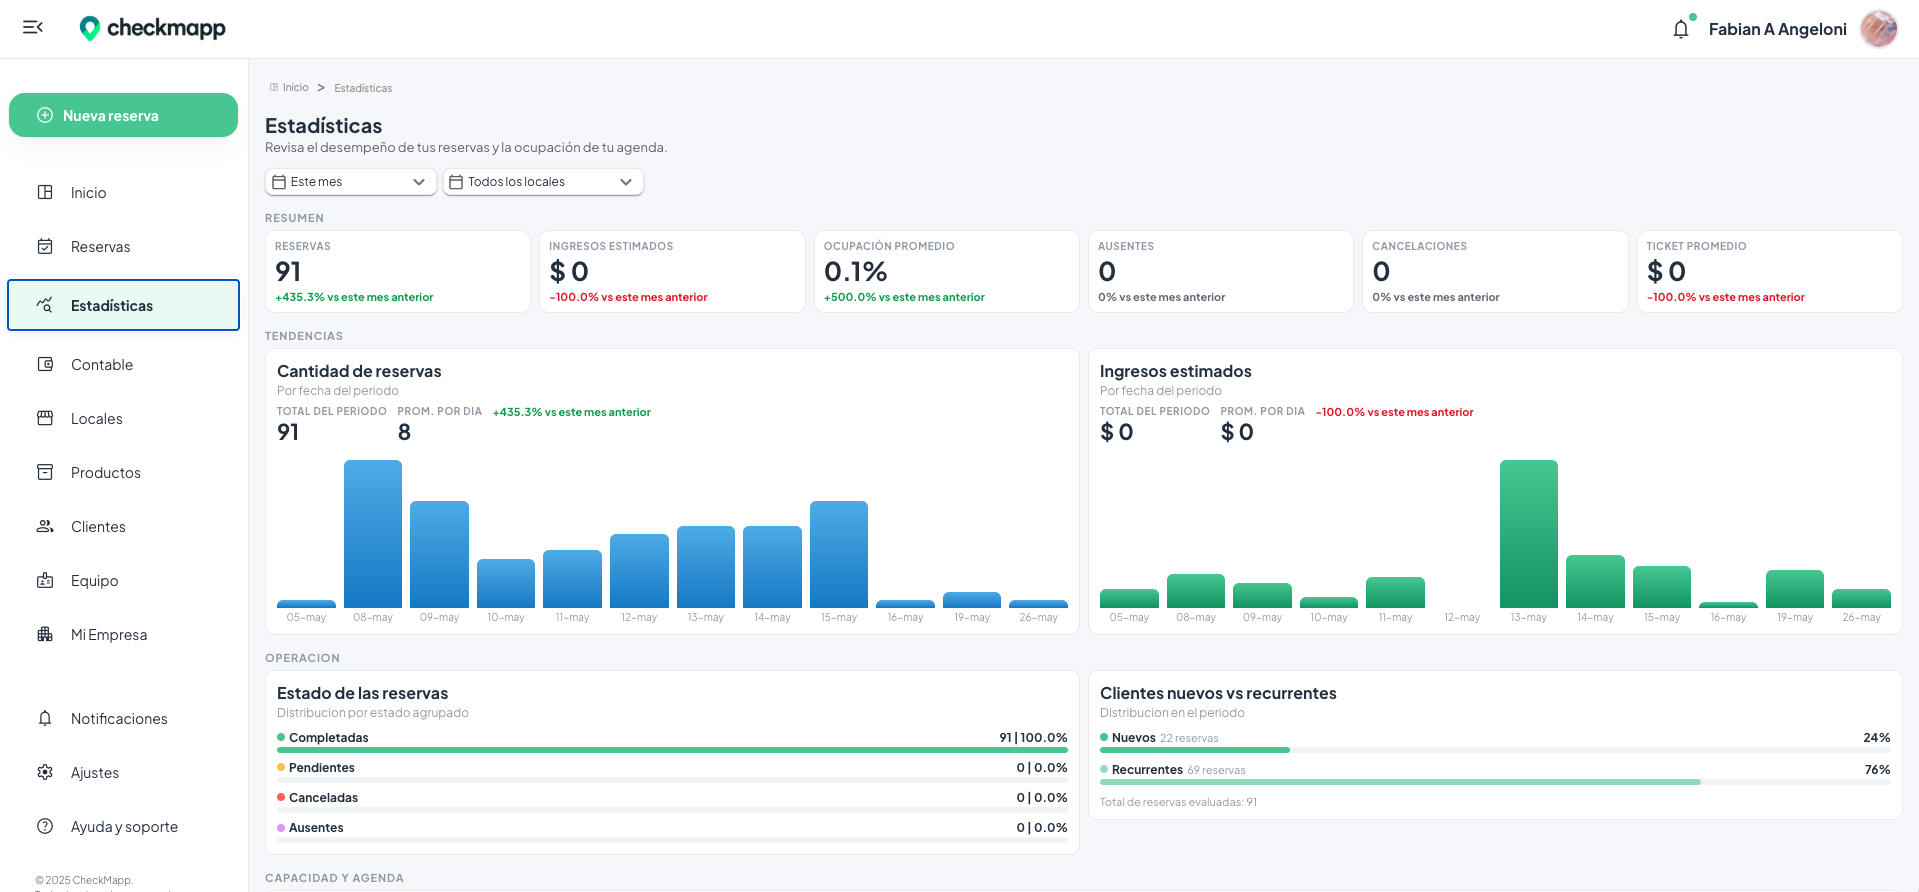Click the plus icon on Nueva reserva

tap(45, 115)
